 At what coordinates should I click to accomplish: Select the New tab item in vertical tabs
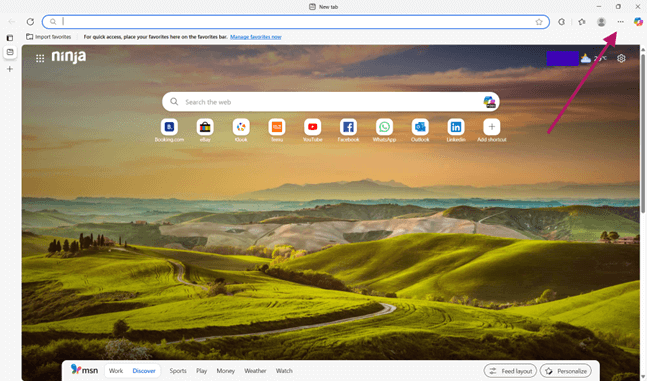10,52
